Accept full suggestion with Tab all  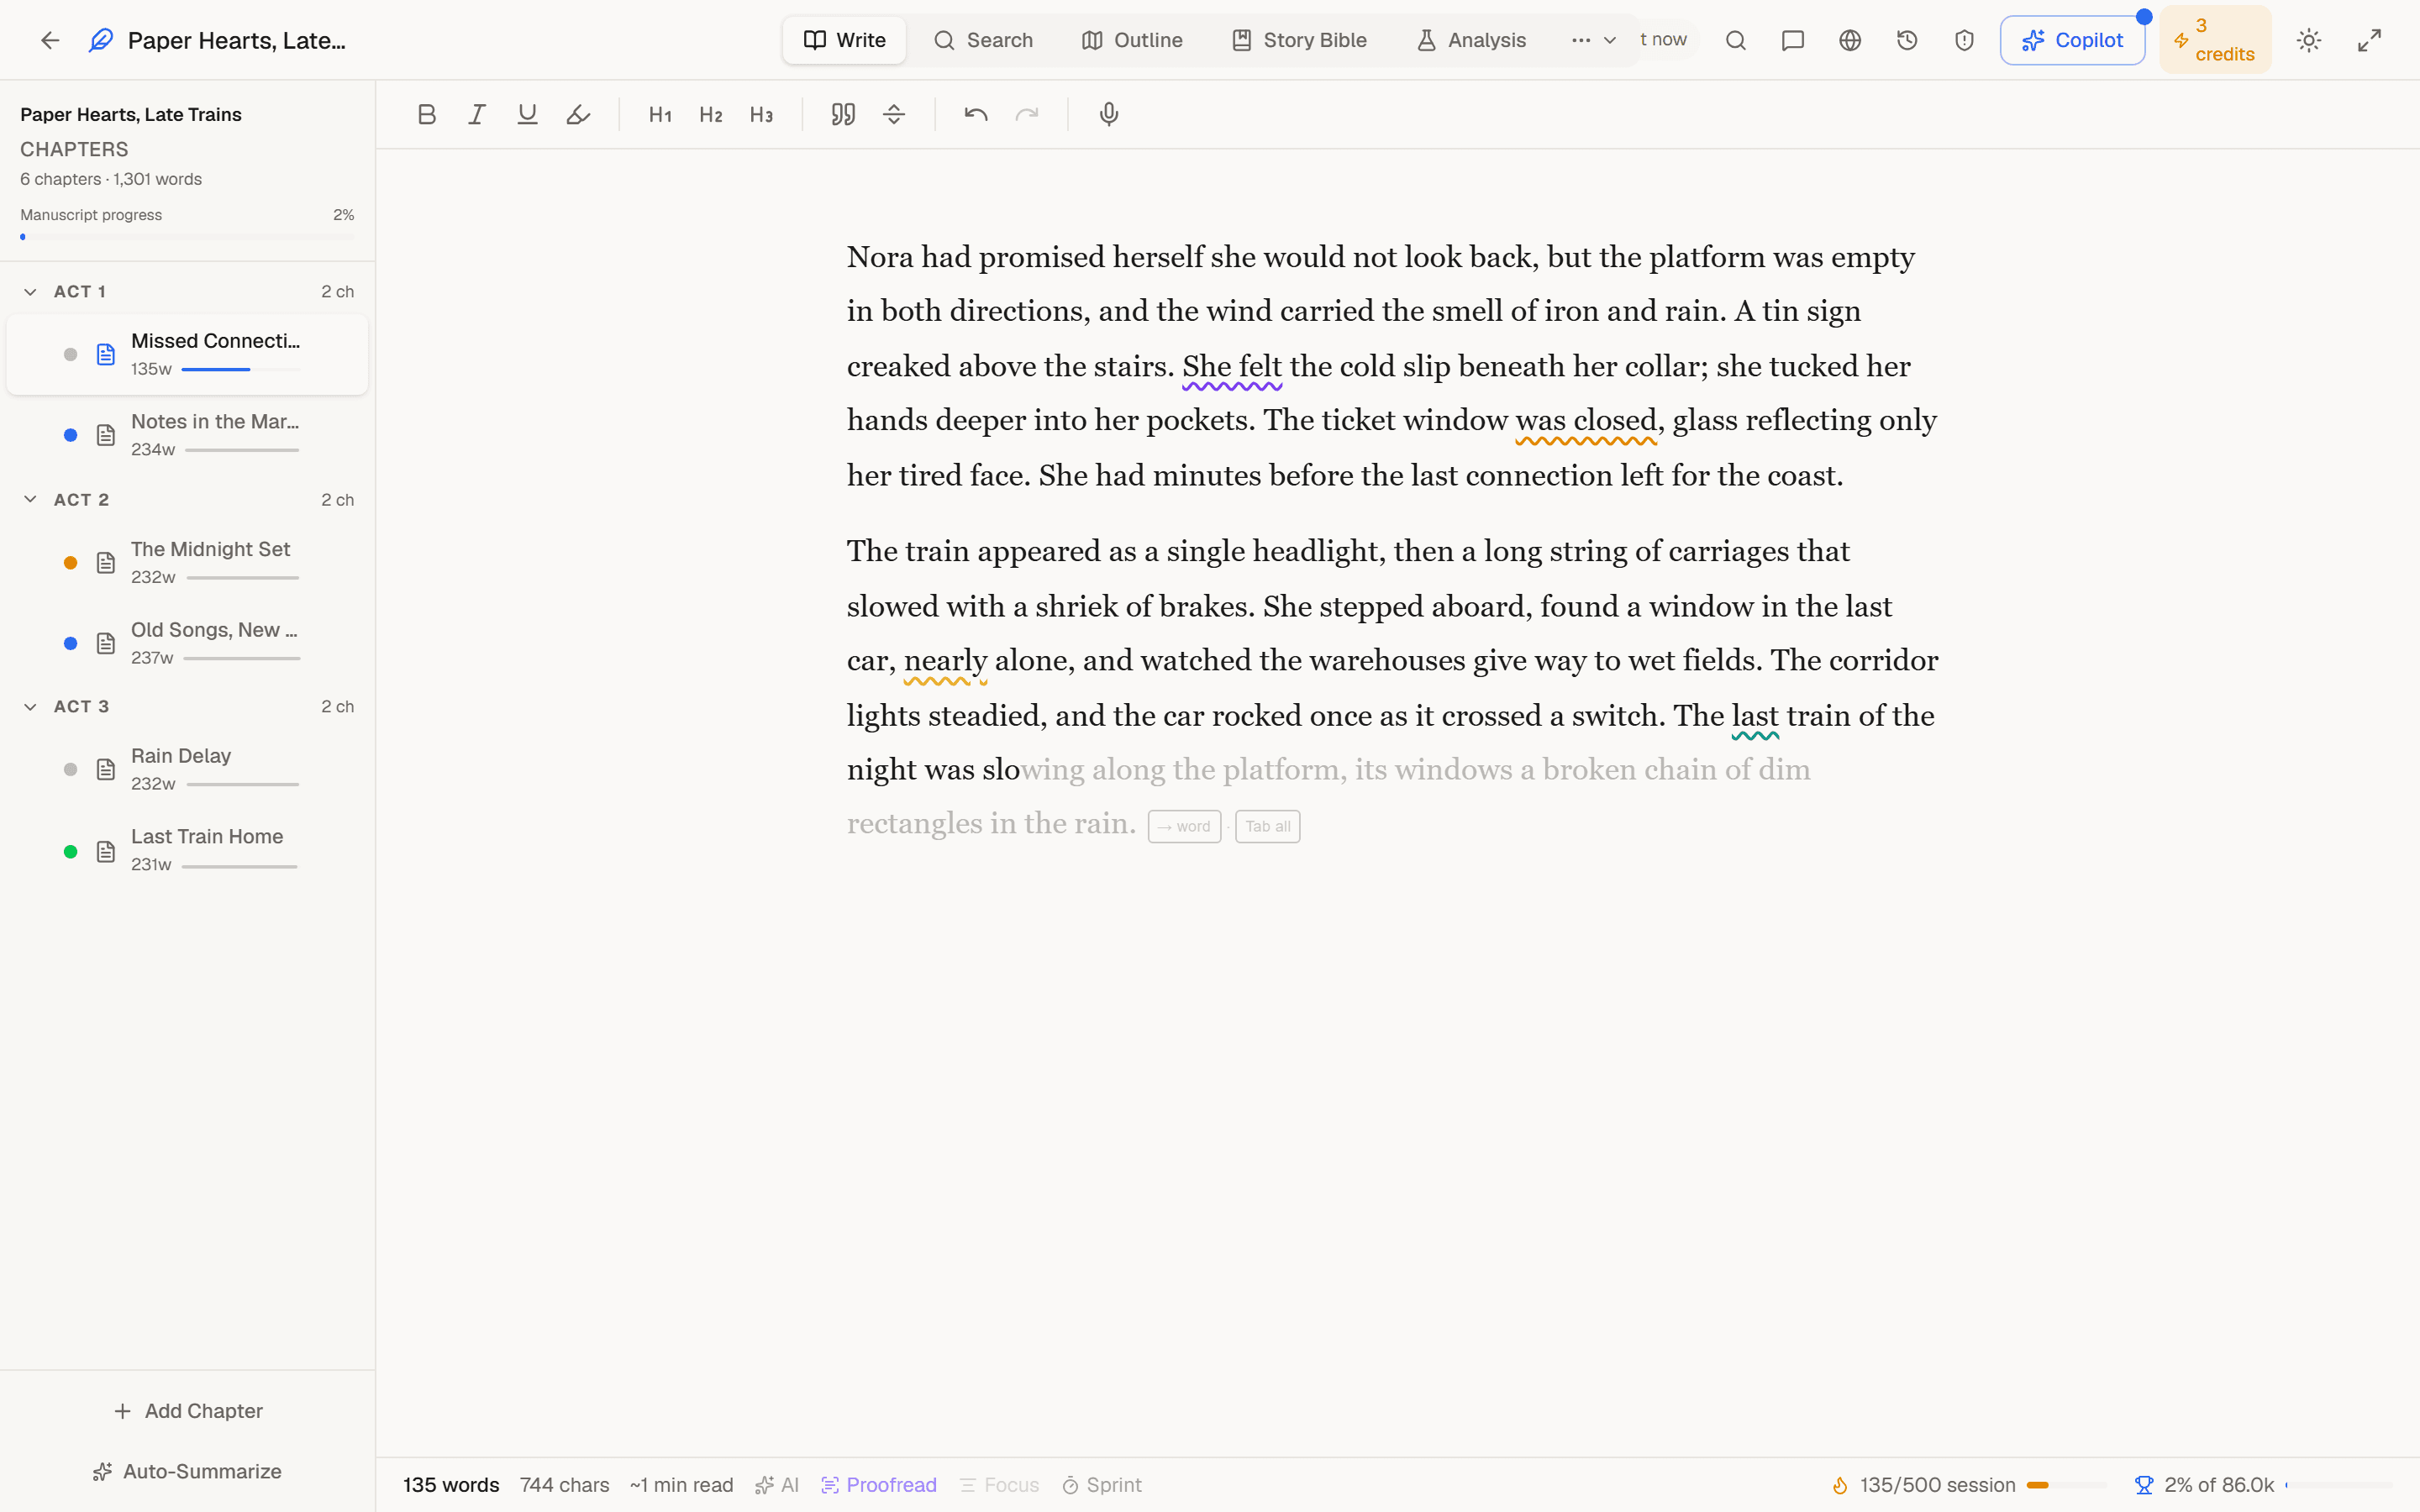[x=1267, y=826]
